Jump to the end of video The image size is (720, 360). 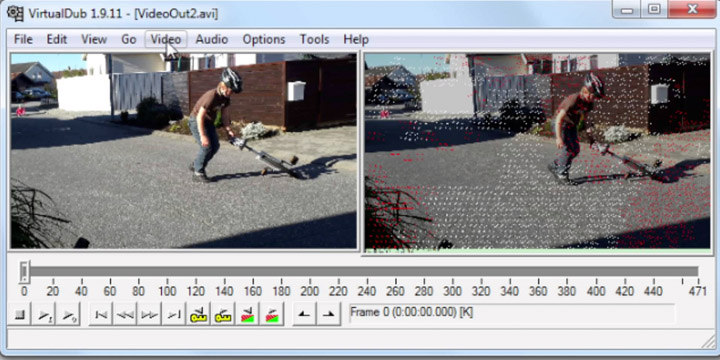[x=174, y=314]
